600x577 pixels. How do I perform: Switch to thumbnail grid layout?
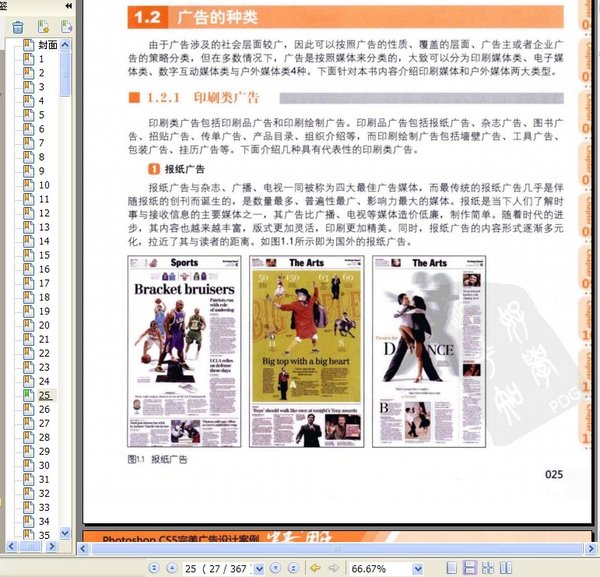[x=488, y=568]
